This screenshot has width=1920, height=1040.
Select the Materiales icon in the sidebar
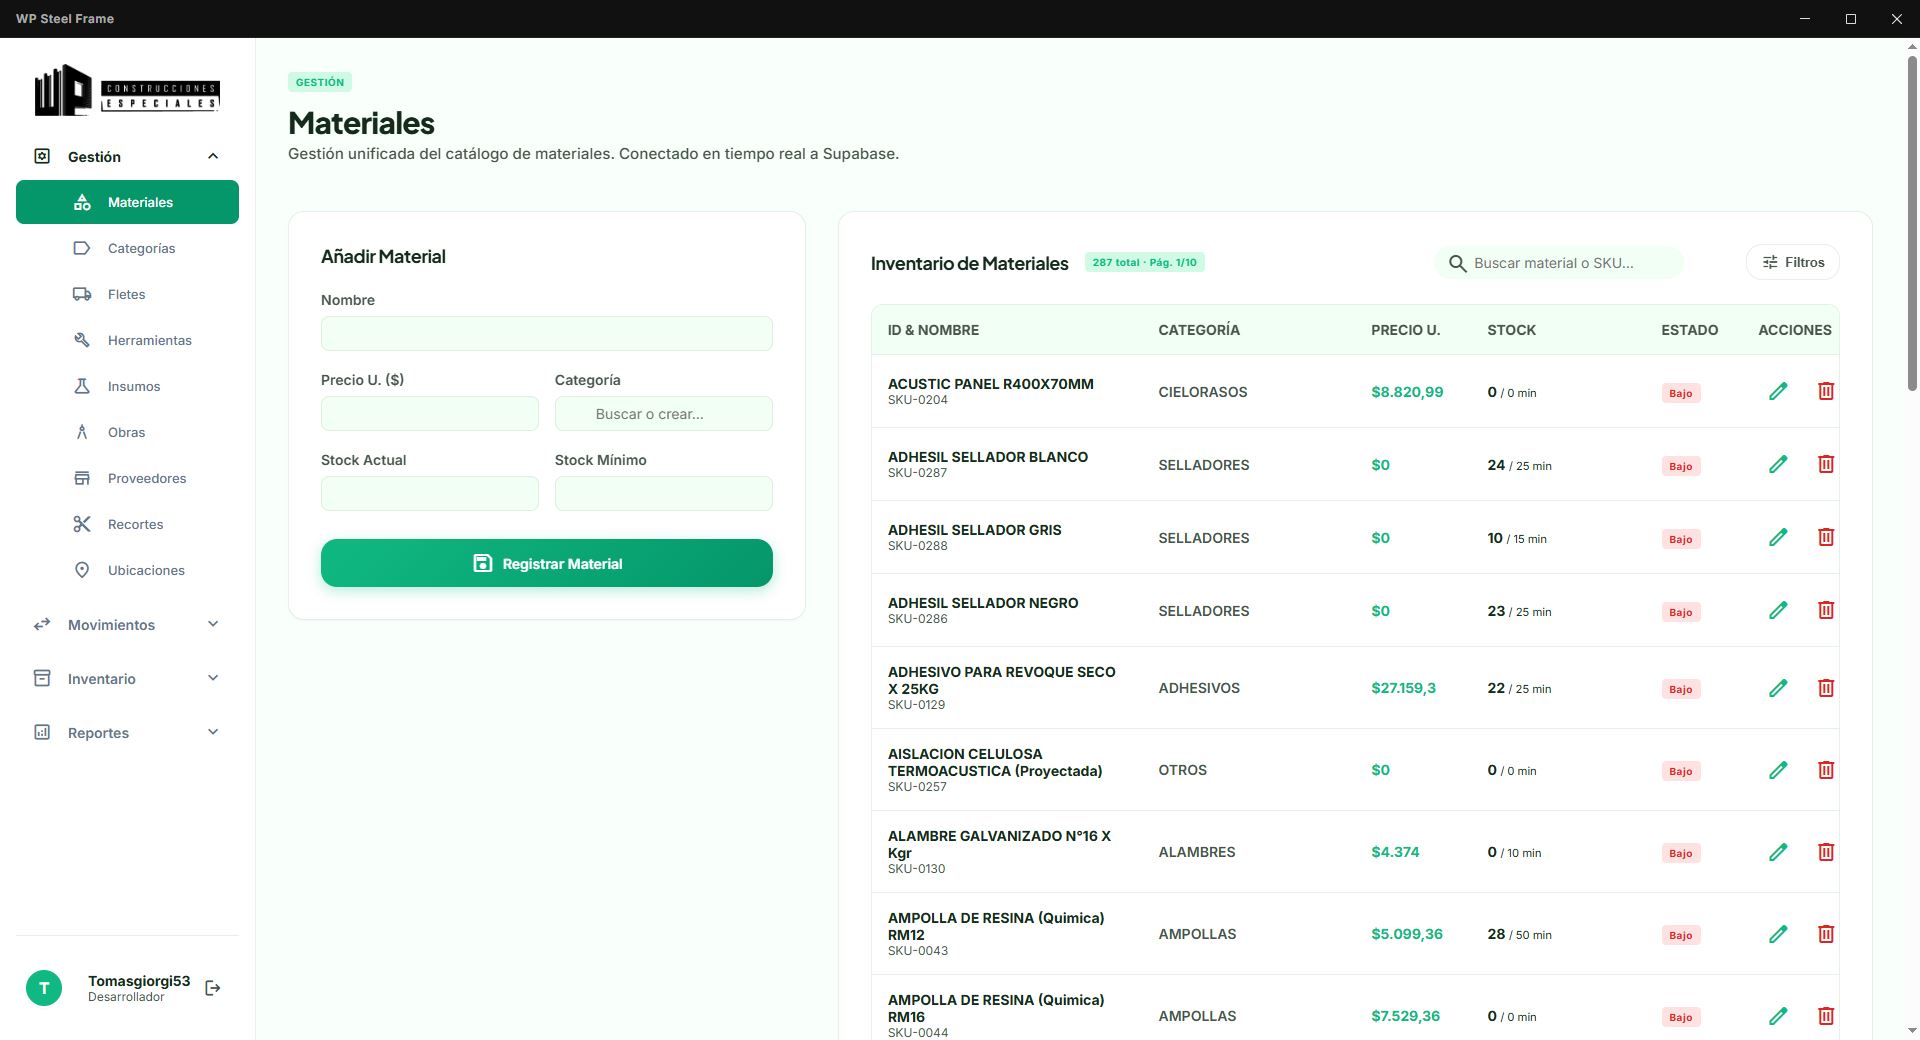click(81, 201)
